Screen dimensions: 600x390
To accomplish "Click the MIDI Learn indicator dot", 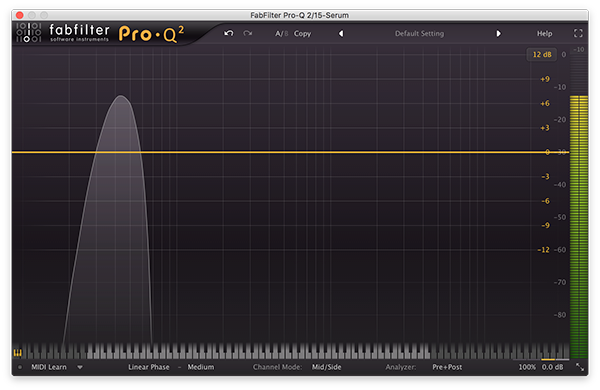I will tap(20, 367).
